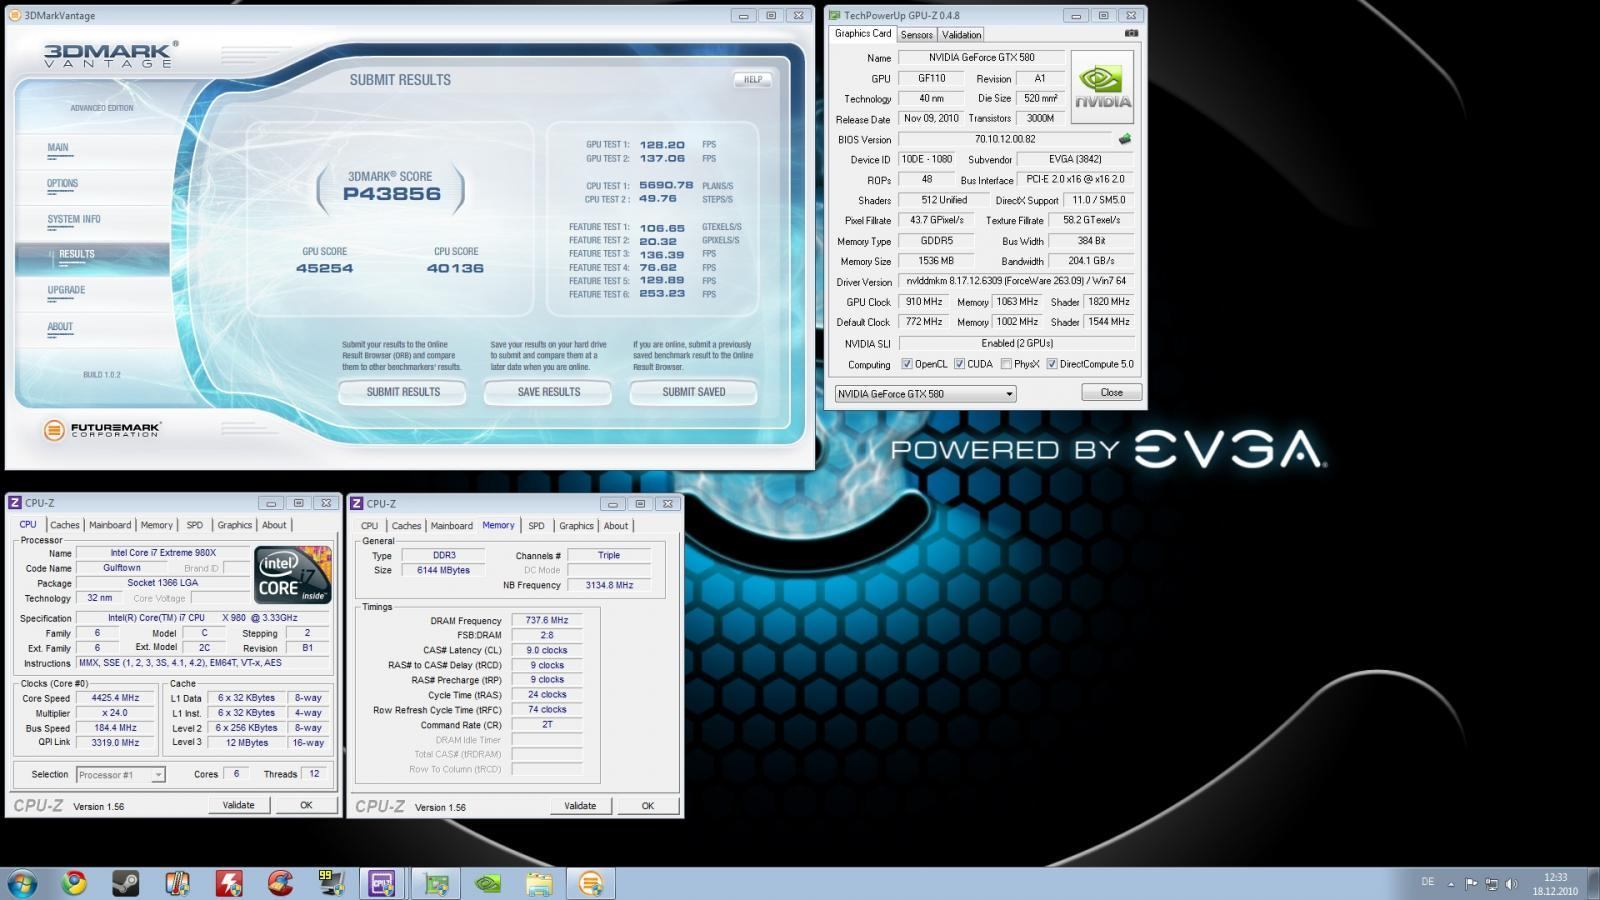Open SPD tab in right CPU-Z window
The width and height of the screenshot is (1600, 900).
[x=536, y=526]
